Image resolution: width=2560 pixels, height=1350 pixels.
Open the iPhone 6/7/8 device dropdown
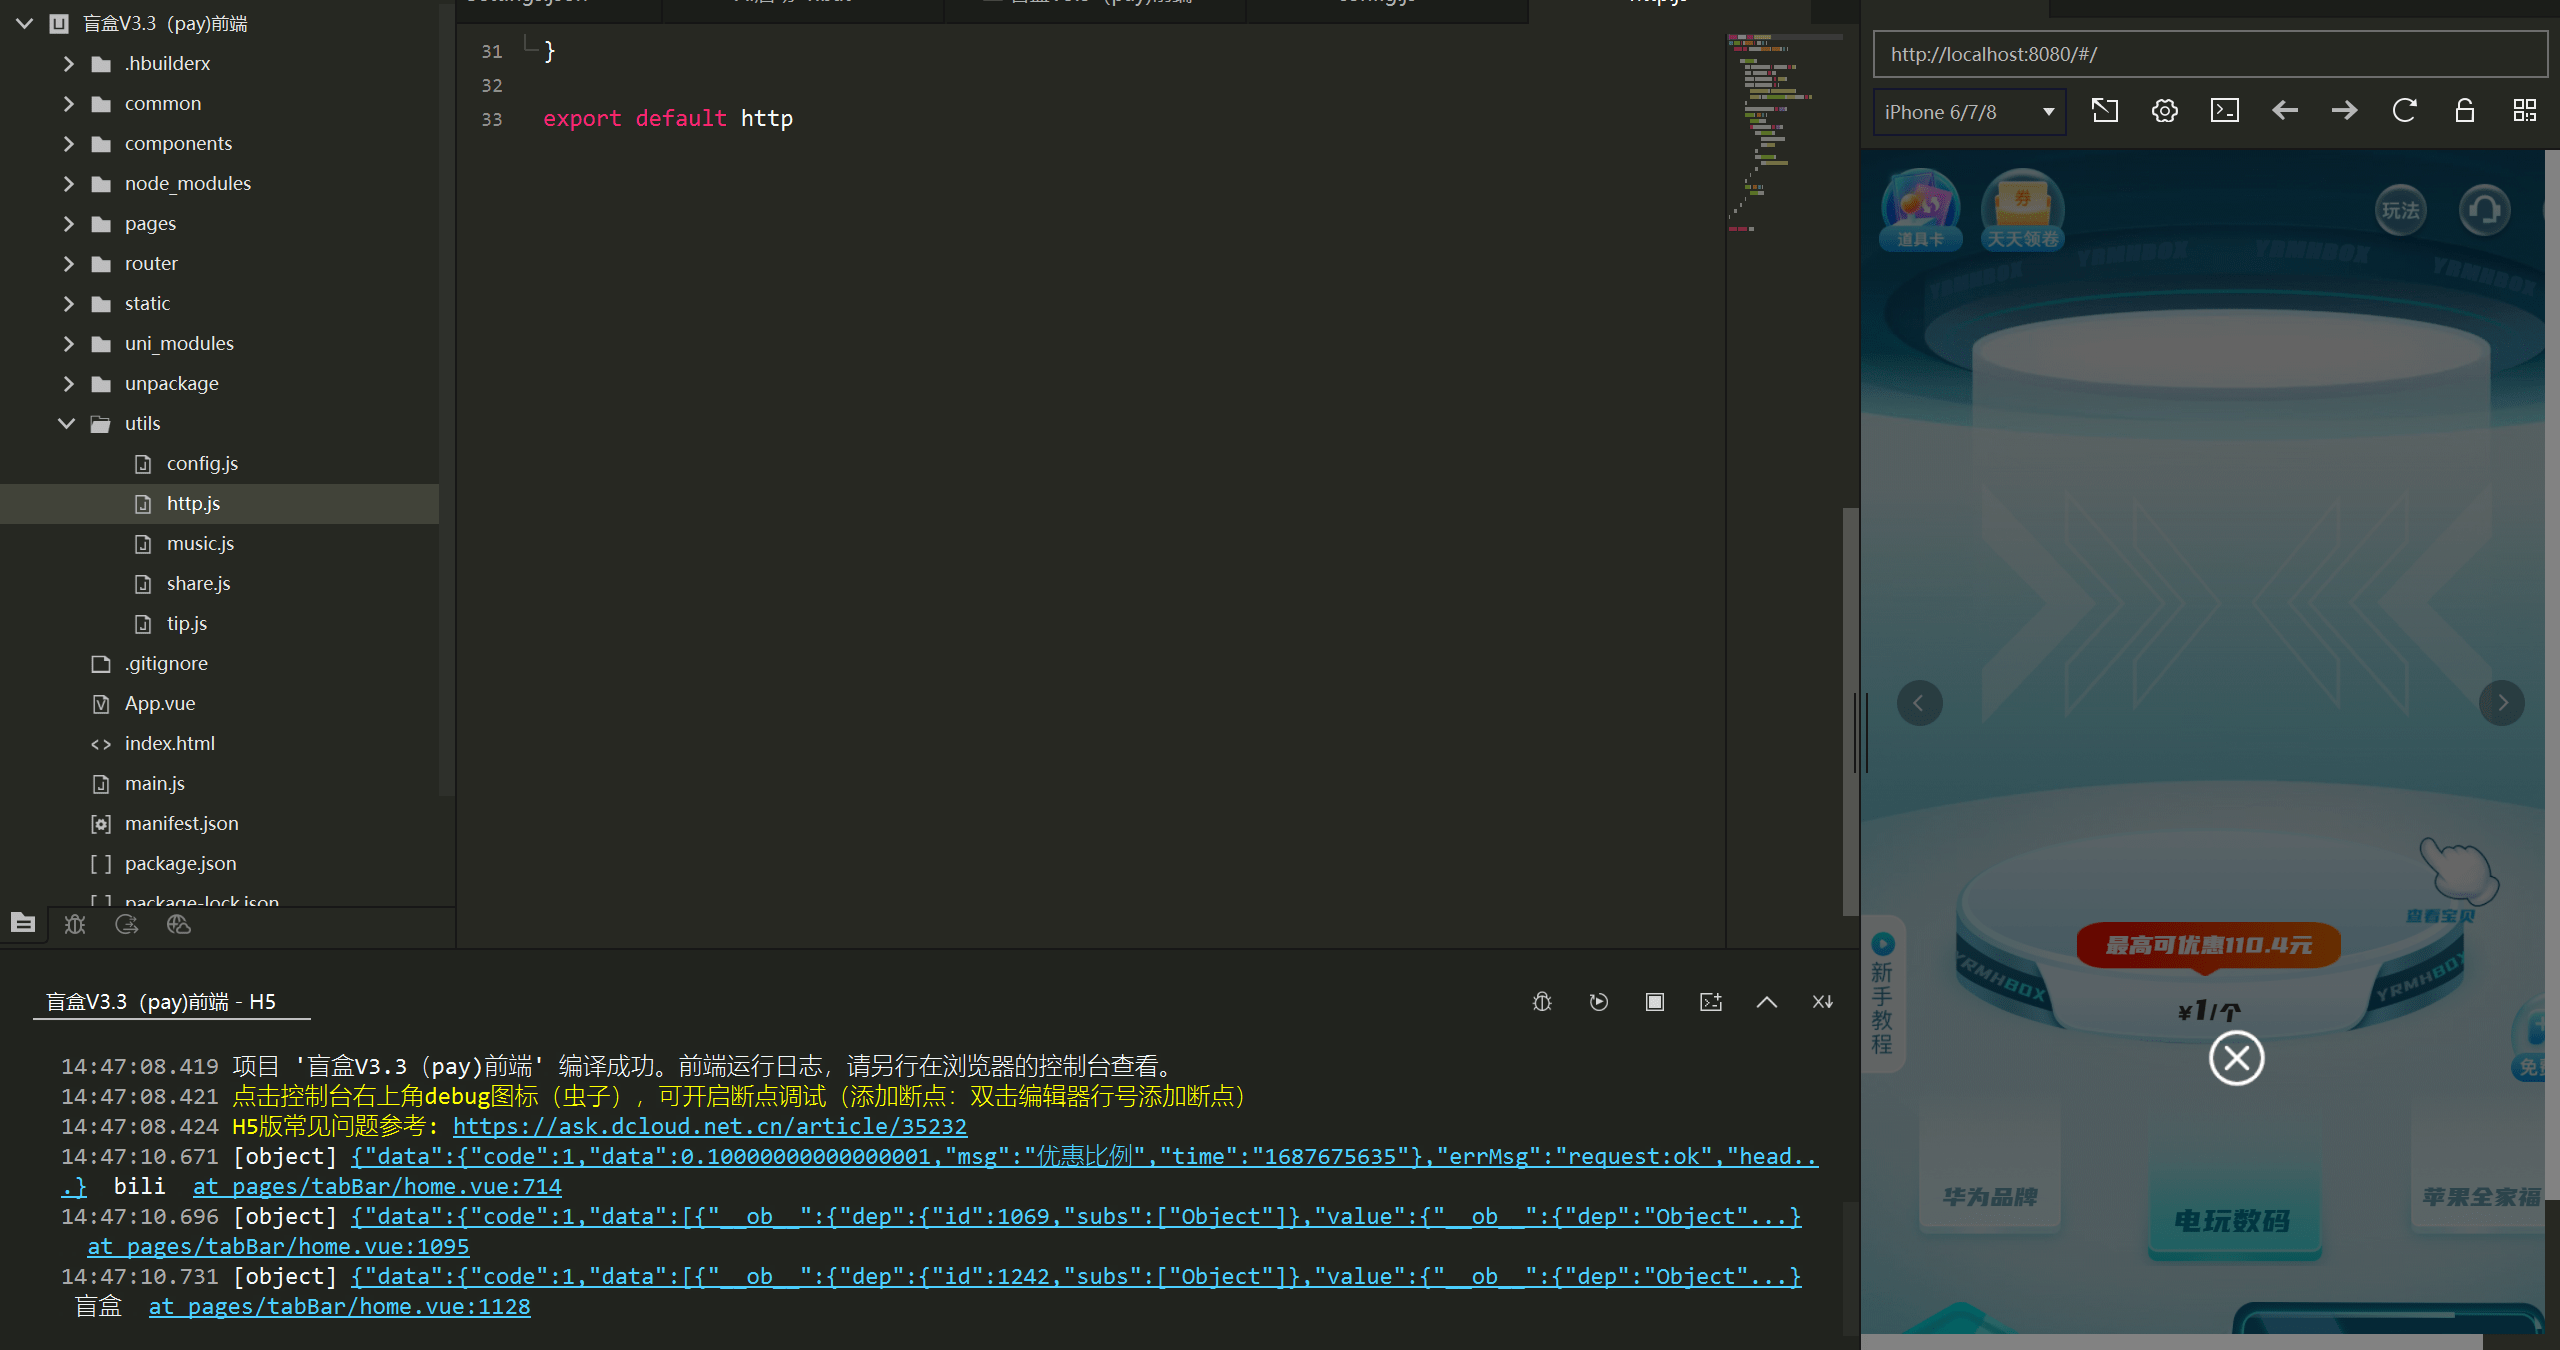pyautogui.click(x=1969, y=112)
